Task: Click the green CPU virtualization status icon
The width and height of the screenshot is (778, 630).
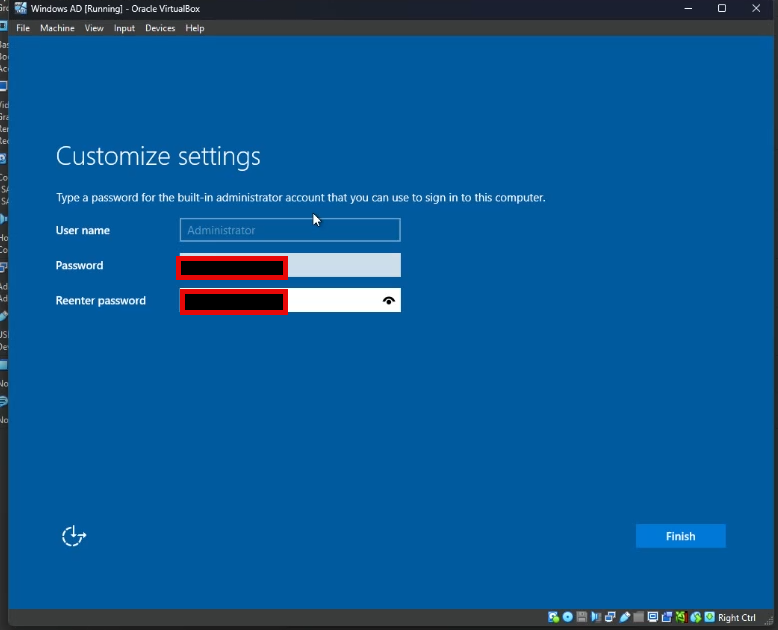Action: coord(681,617)
